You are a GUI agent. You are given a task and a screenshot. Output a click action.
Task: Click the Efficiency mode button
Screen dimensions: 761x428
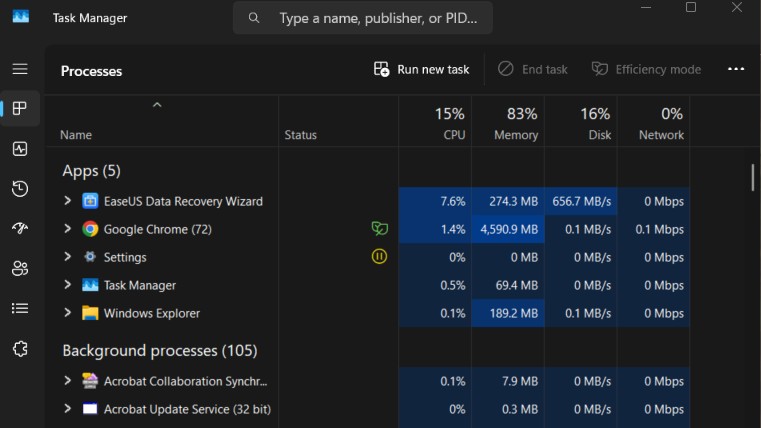(646, 69)
